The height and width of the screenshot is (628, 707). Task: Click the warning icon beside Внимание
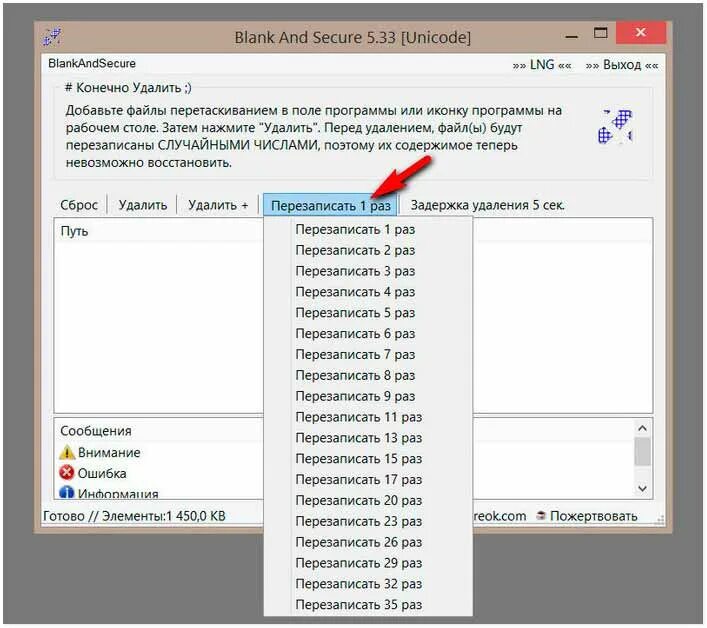coord(67,452)
